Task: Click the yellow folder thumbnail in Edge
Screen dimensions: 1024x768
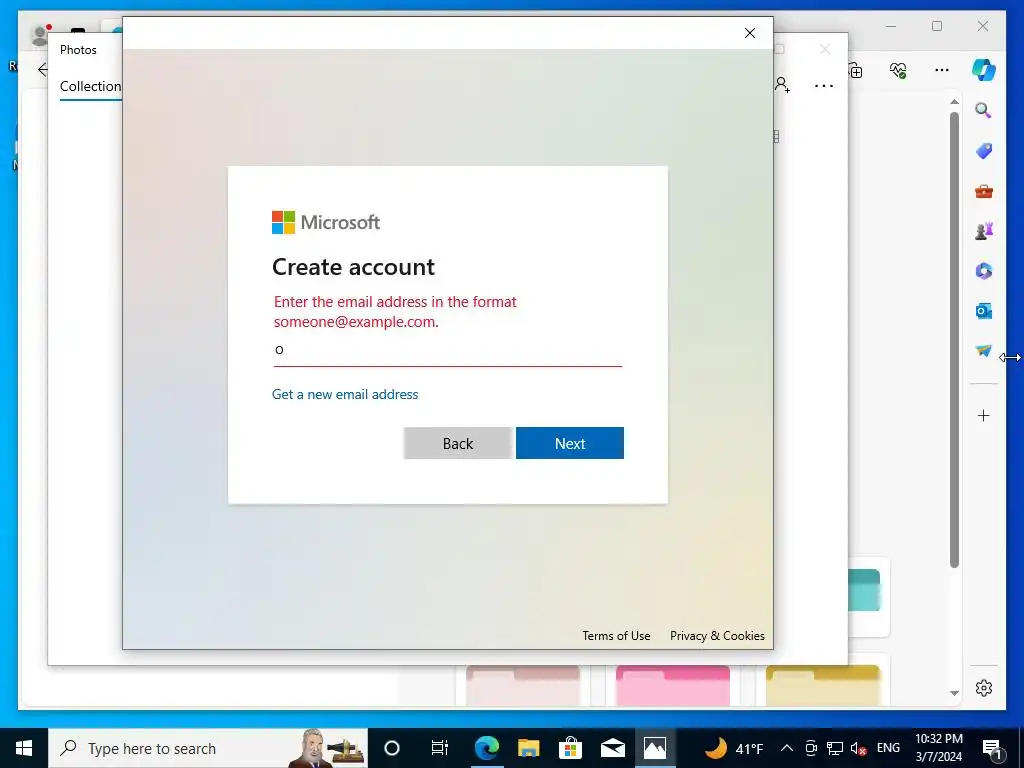Action: point(822,685)
